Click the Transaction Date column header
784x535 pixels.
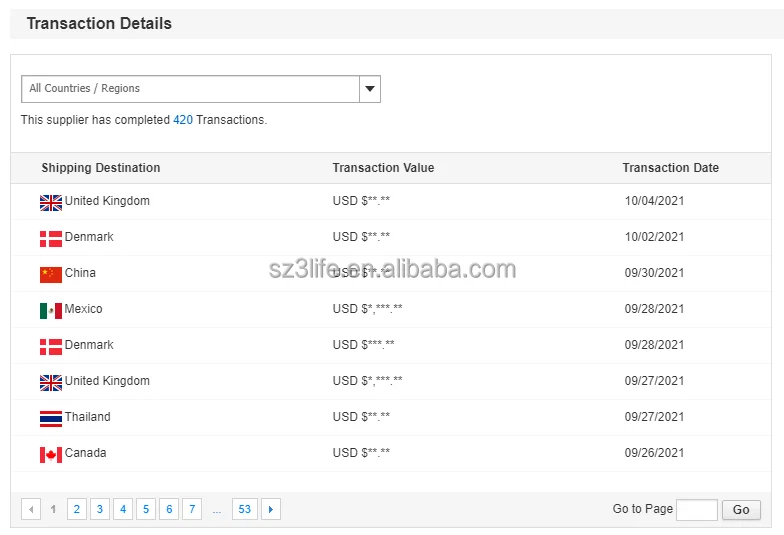[x=670, y=168]
